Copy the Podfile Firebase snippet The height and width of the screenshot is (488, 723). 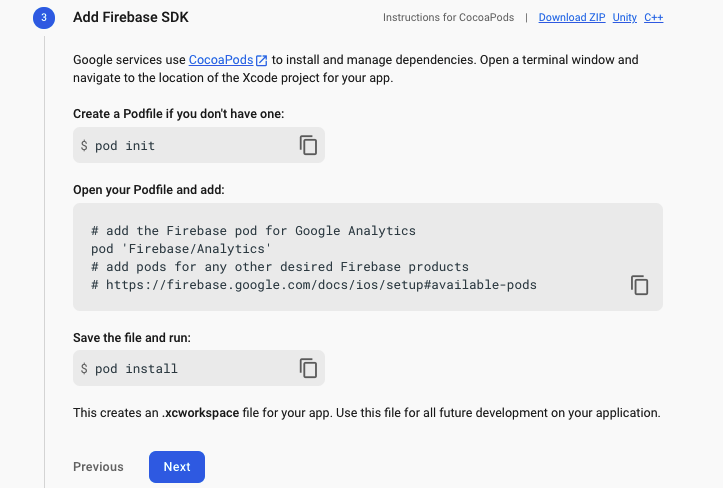click(639, 285)
